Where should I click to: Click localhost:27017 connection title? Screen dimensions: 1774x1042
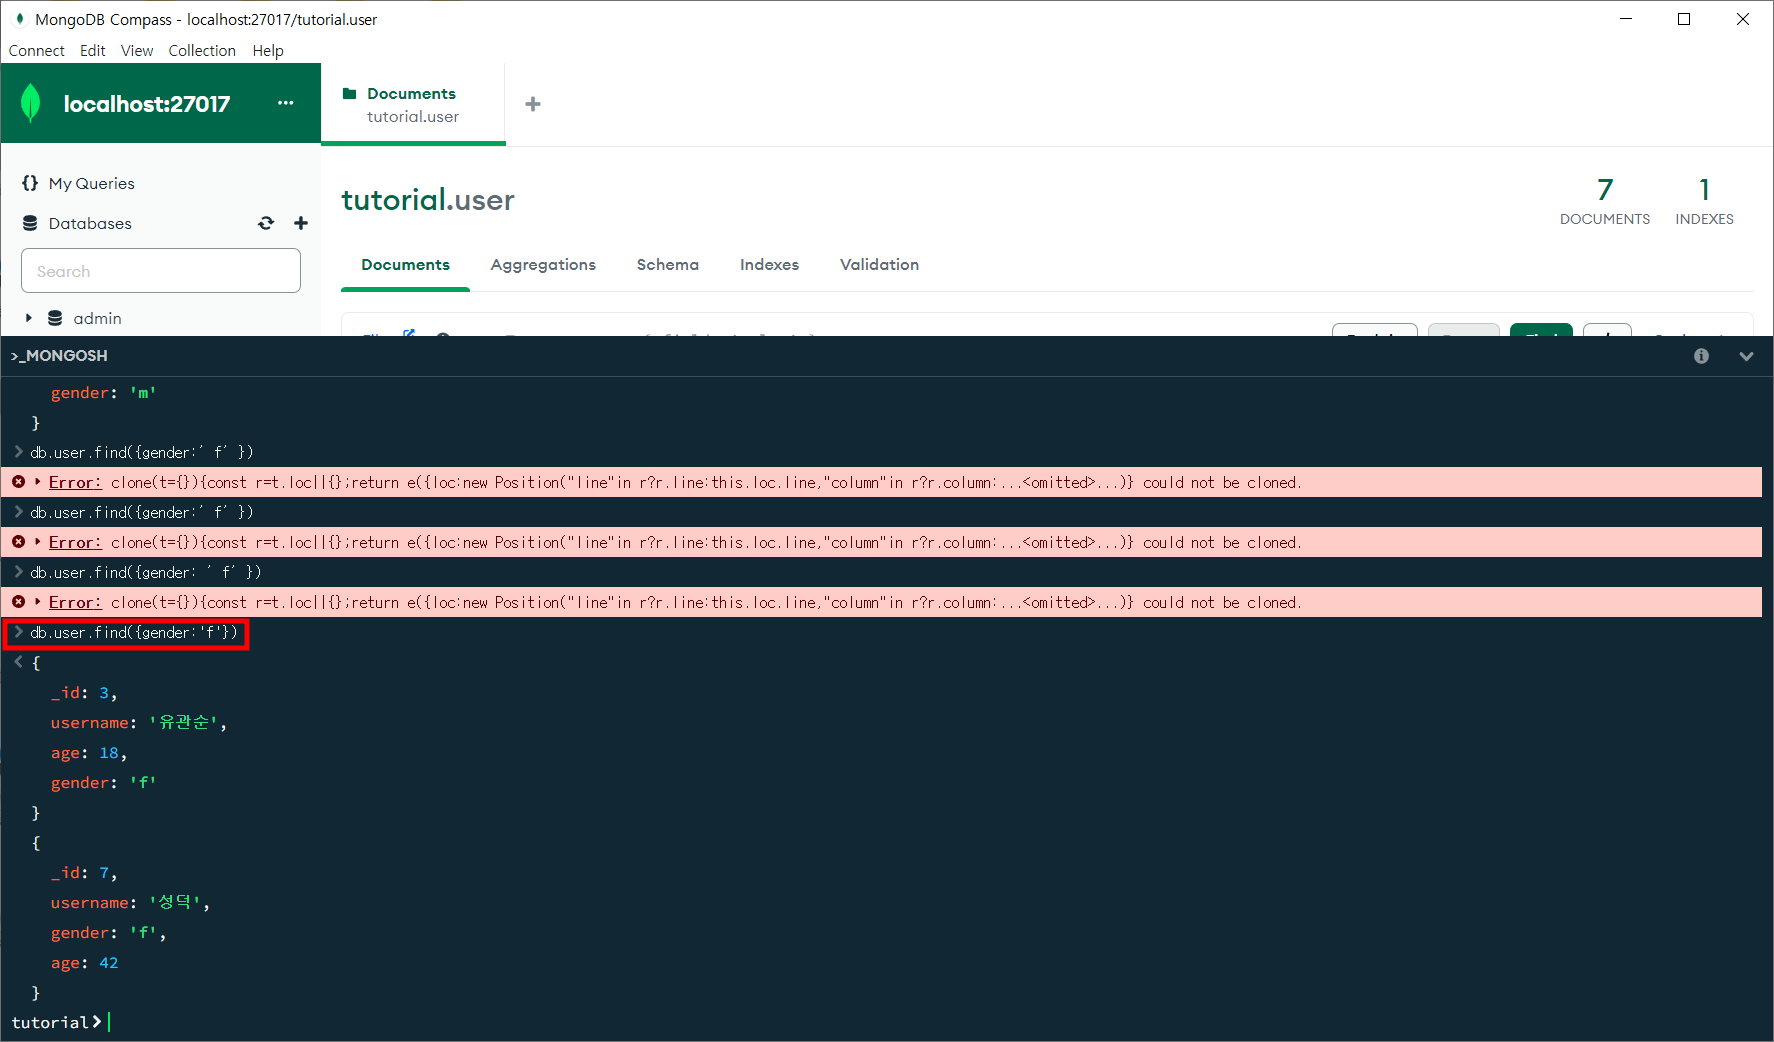147,103
